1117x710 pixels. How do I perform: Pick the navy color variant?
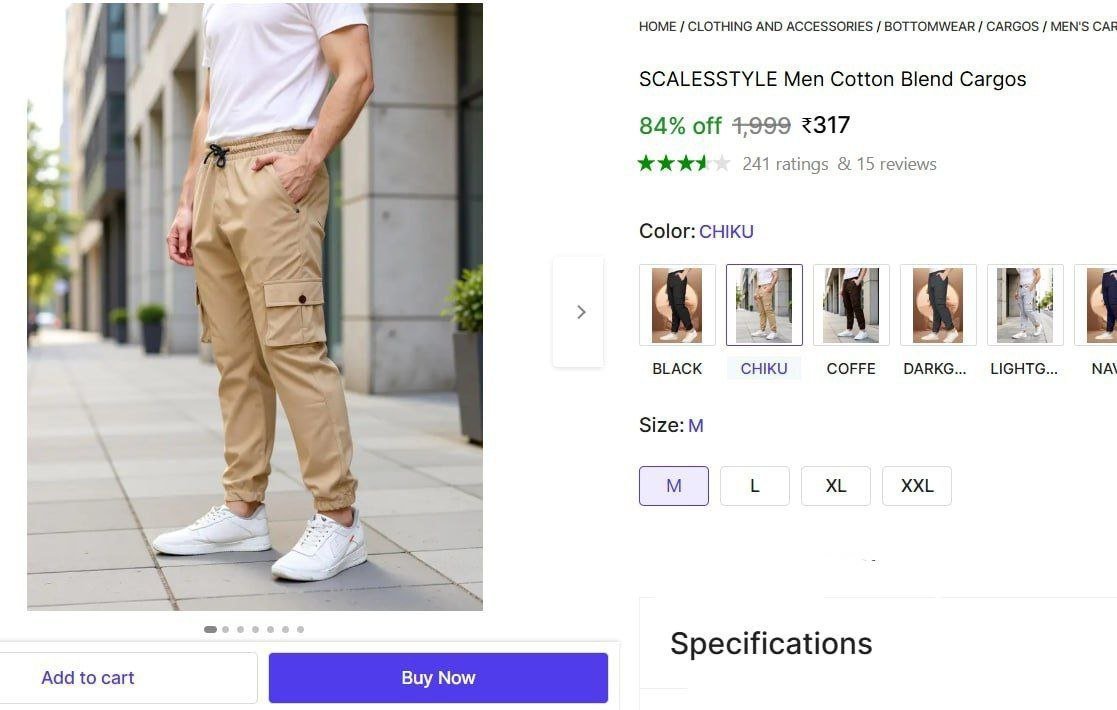coord(1100,305)
